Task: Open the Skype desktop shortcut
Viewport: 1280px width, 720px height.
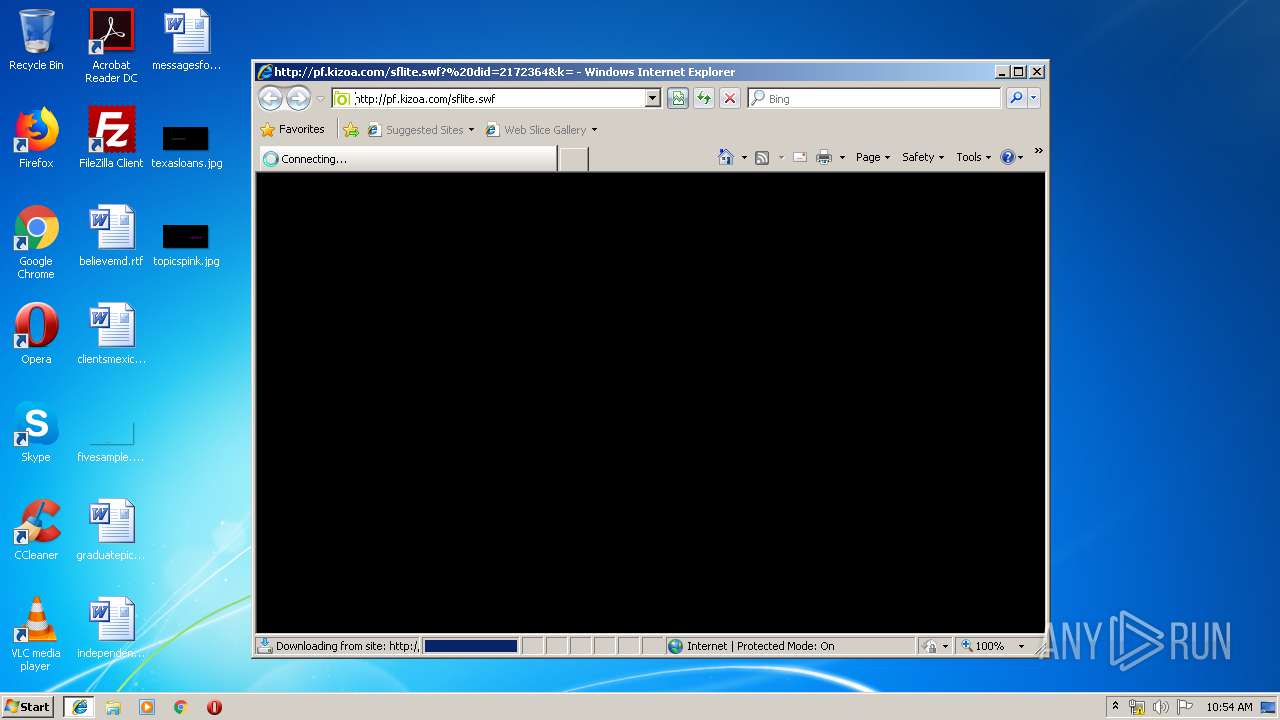Action: coord(36,432)
